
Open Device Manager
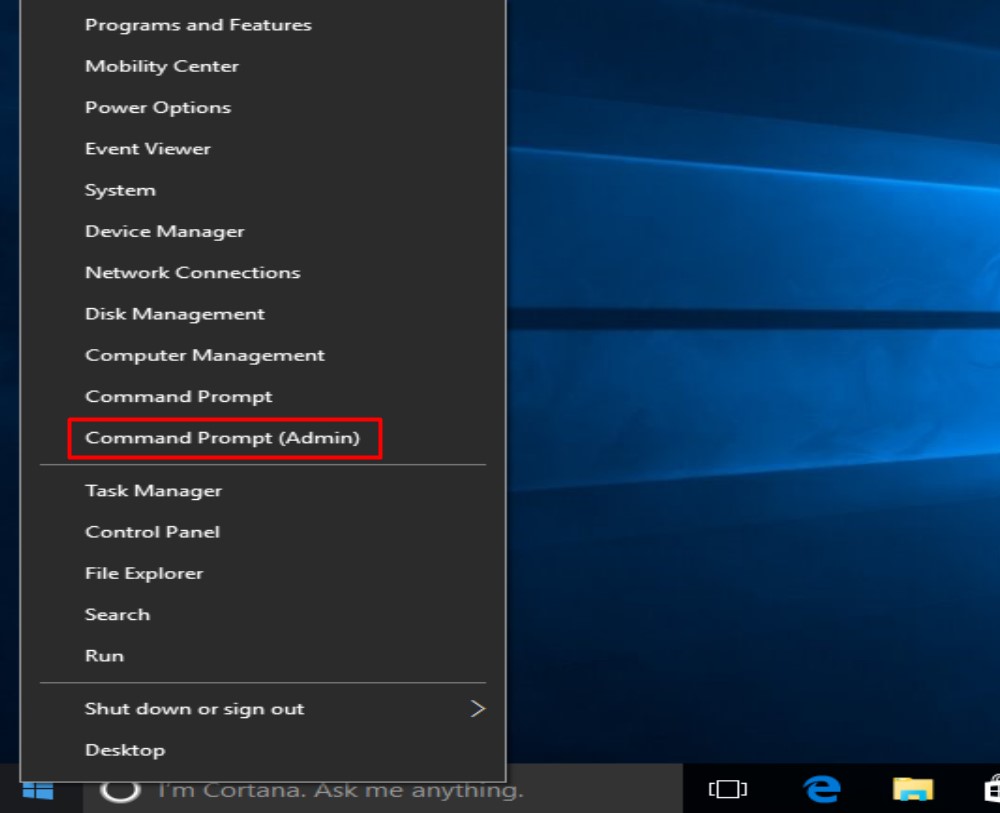(165, 232)
